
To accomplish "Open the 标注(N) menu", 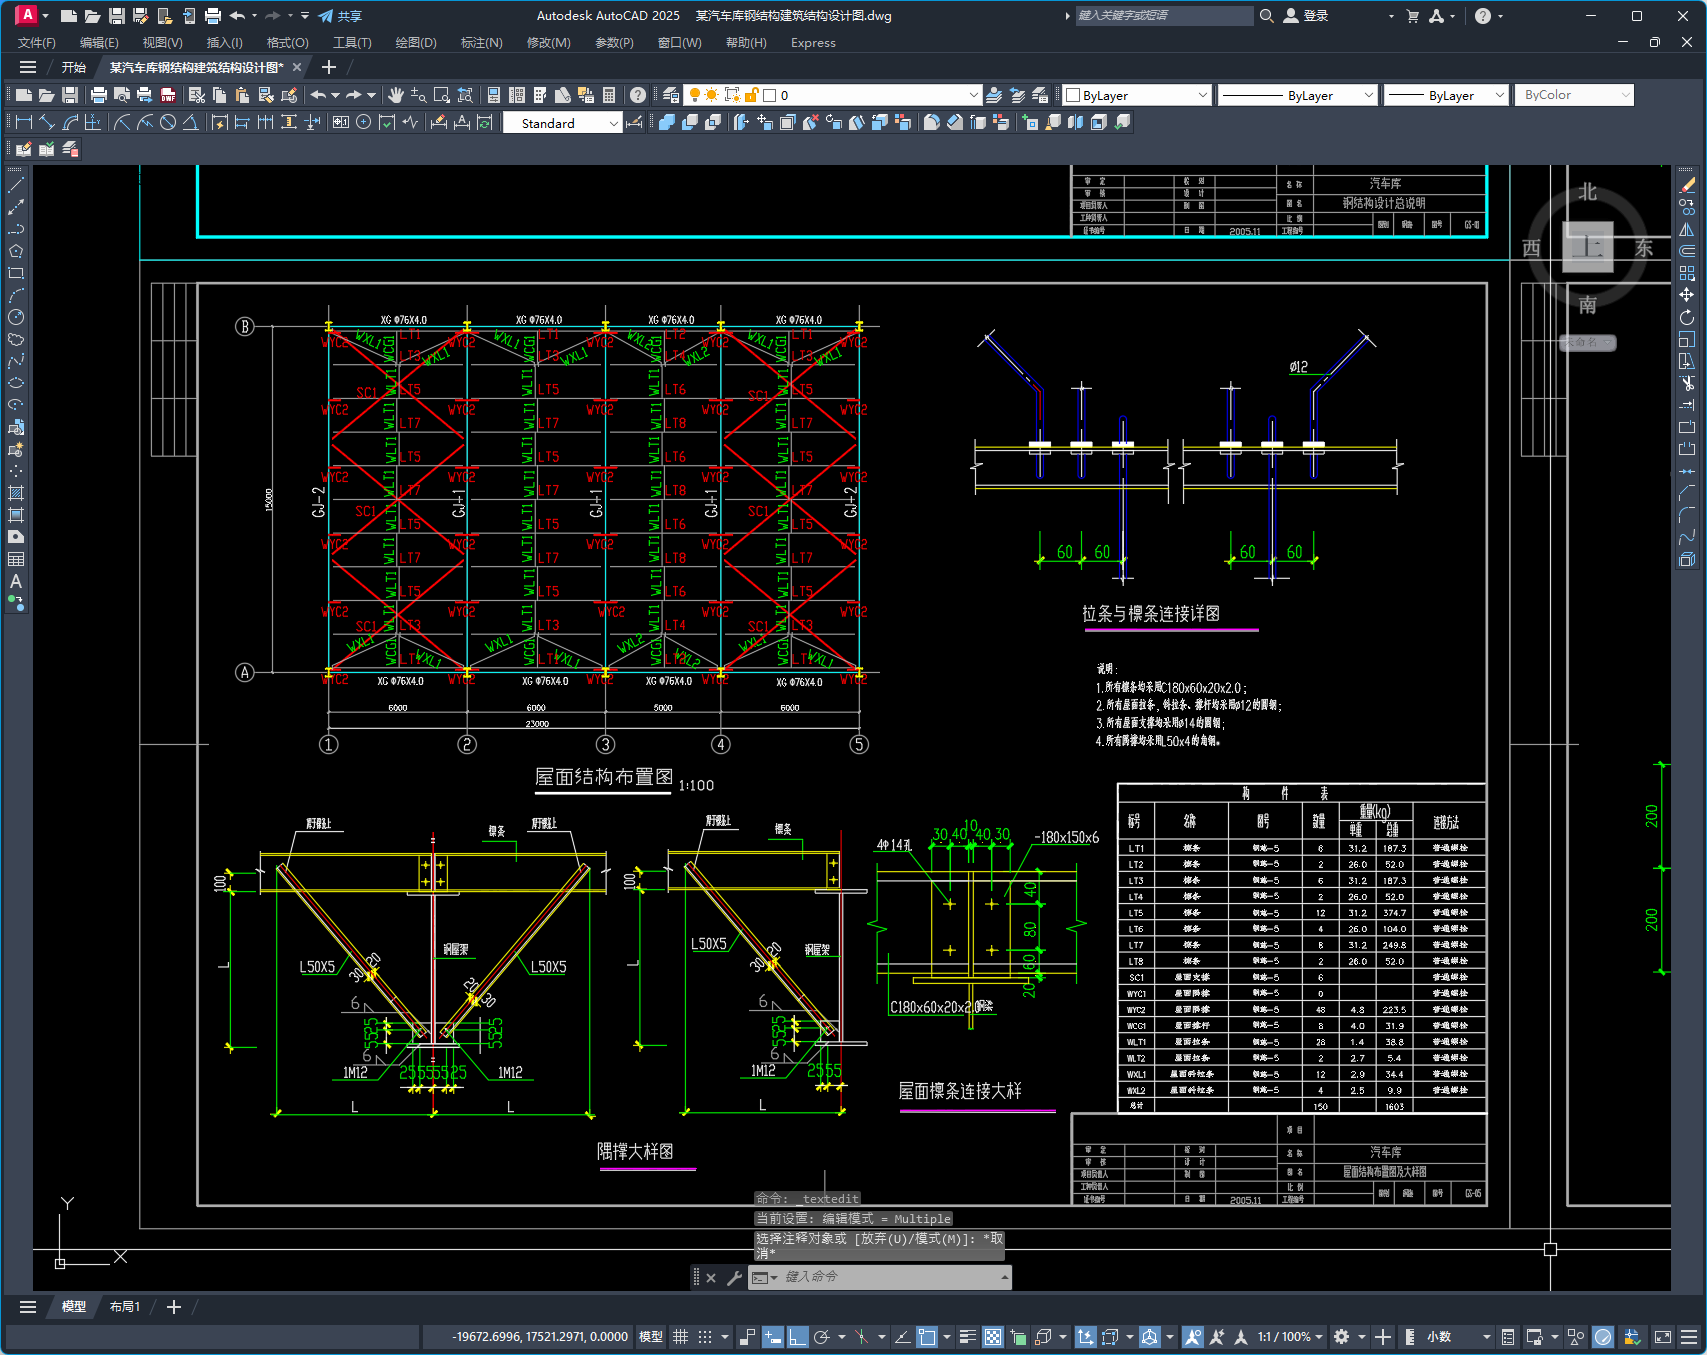I will tap(481, 43).
